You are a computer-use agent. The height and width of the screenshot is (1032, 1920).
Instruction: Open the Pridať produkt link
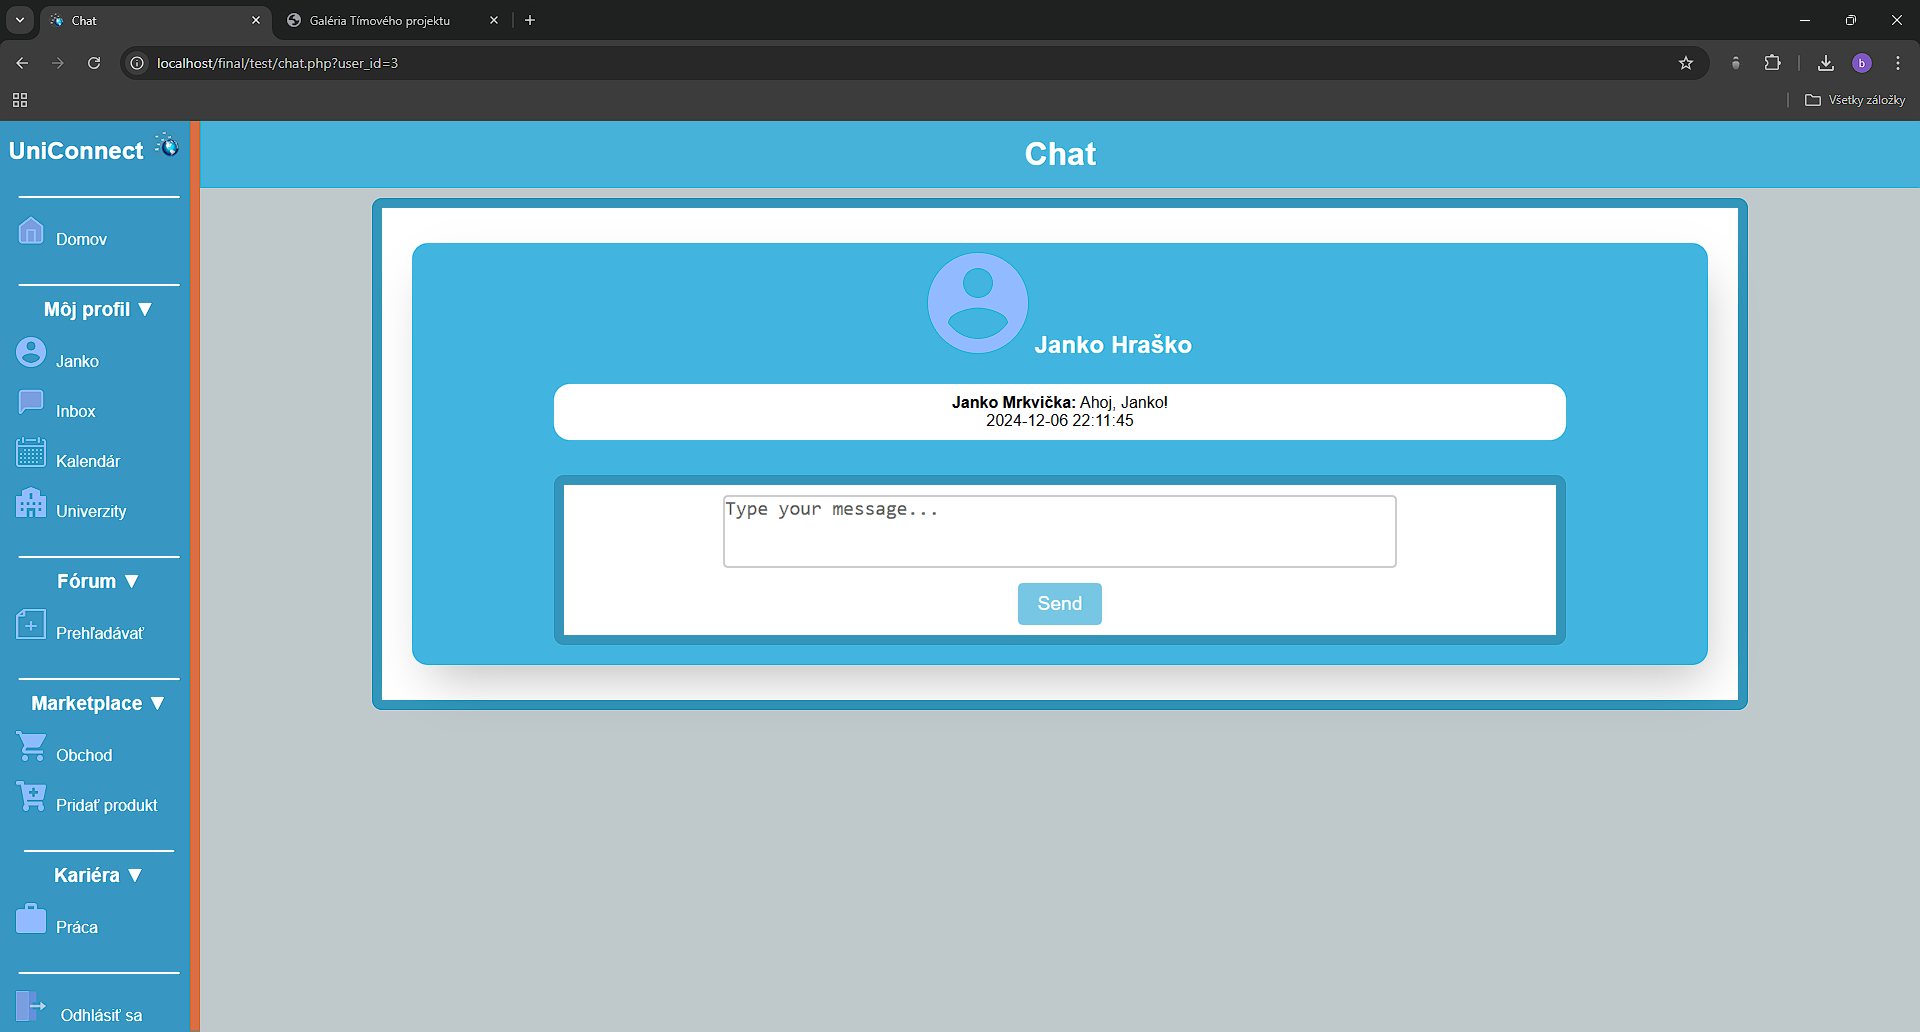pyautogui.click(x=107, y=806)
